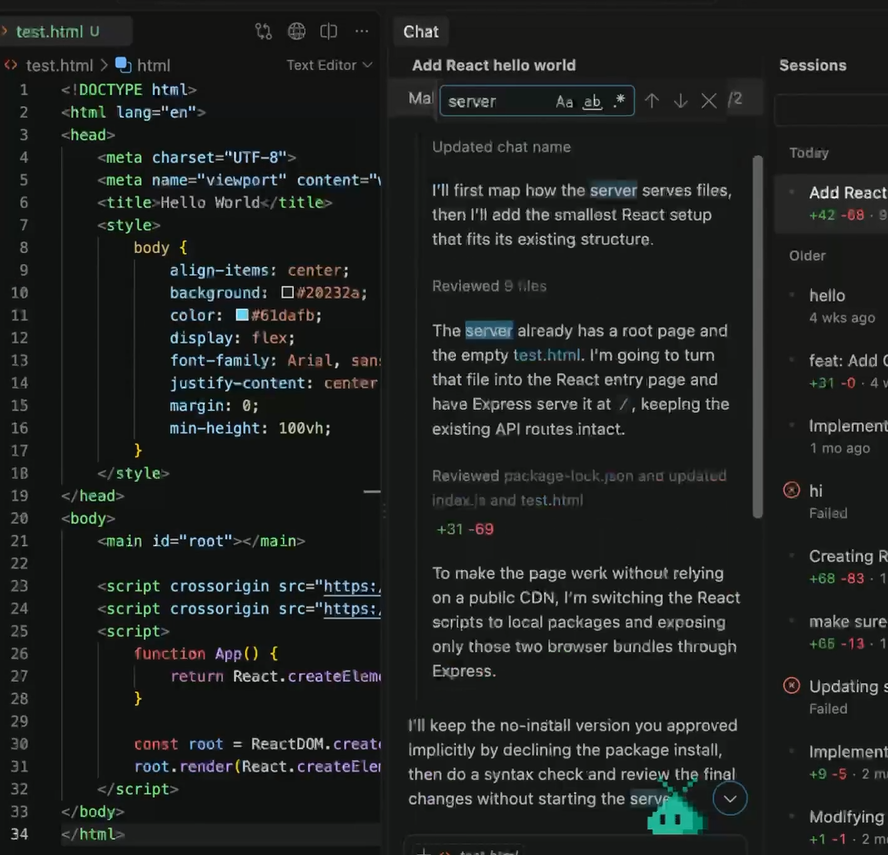Image resolution: width=888 pixels, height=855 pixels.
Task: Click test.html in the breadcrumb
Action: tap(59, 66)
